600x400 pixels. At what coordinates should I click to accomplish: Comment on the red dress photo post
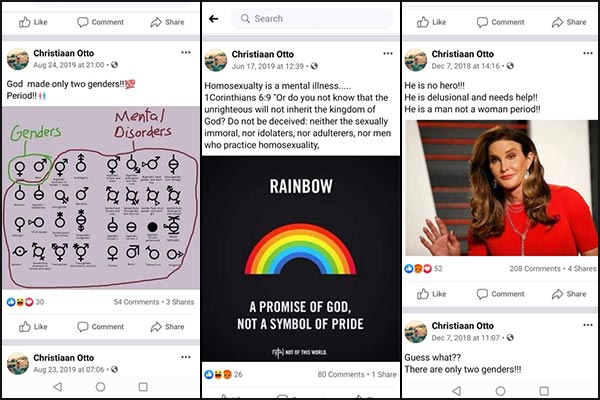tap(500, 294)
